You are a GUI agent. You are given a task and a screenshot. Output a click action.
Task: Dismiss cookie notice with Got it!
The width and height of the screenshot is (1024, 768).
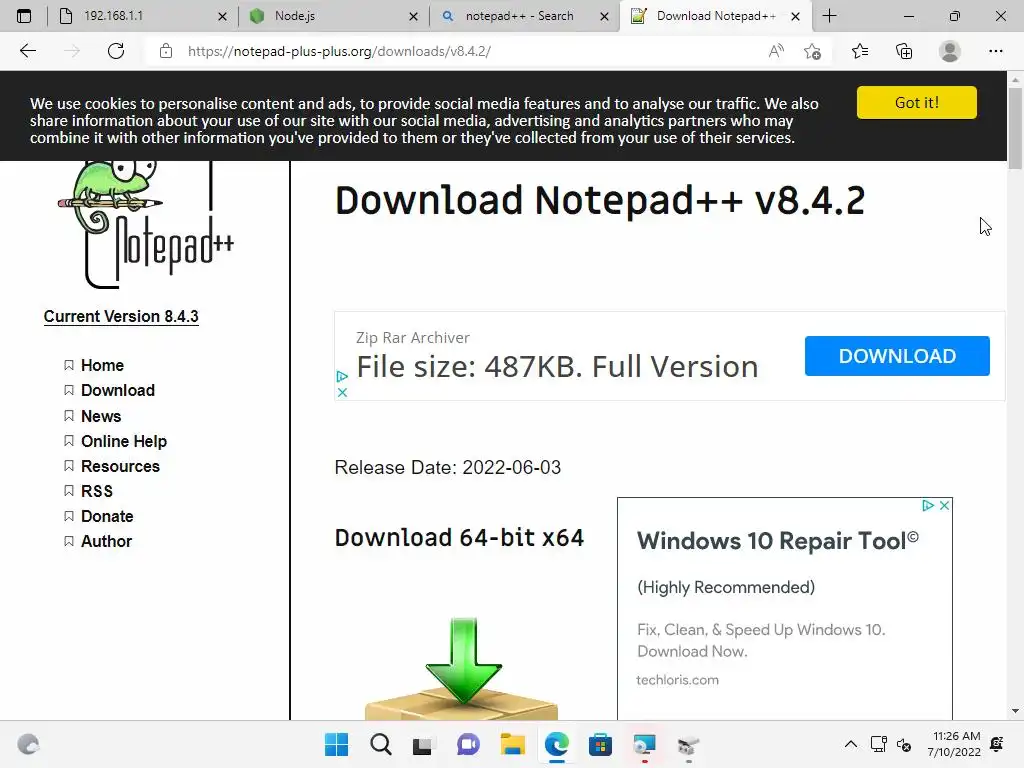[x=917, y=103]
